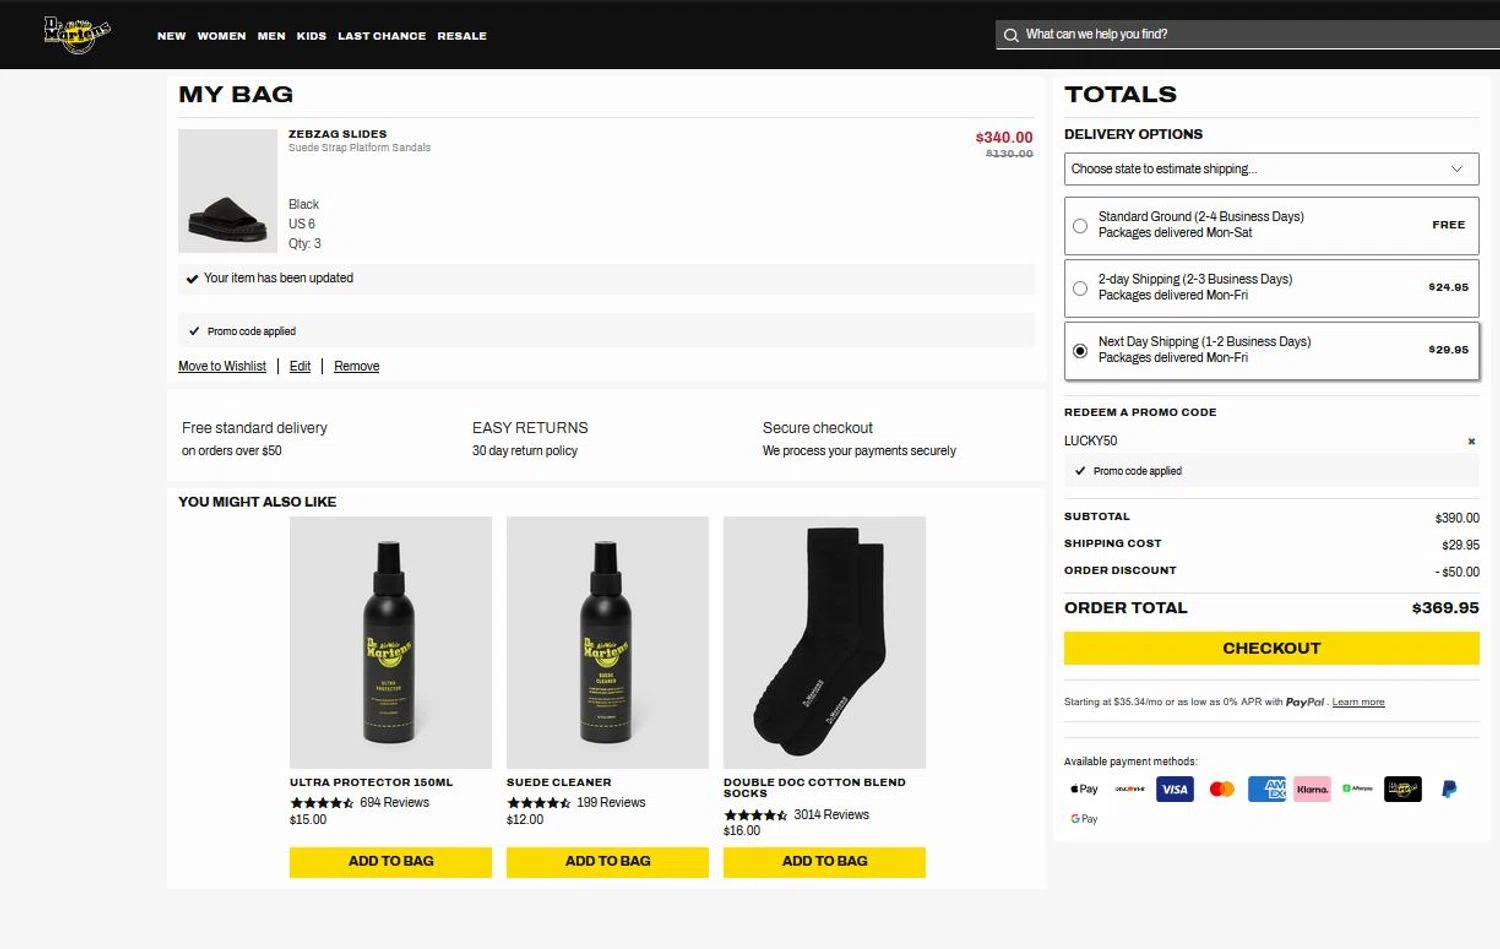Click the 'Qty: 3' quantity text
This screenshot has height=949, width=1500.
click(x=305, y=244)
